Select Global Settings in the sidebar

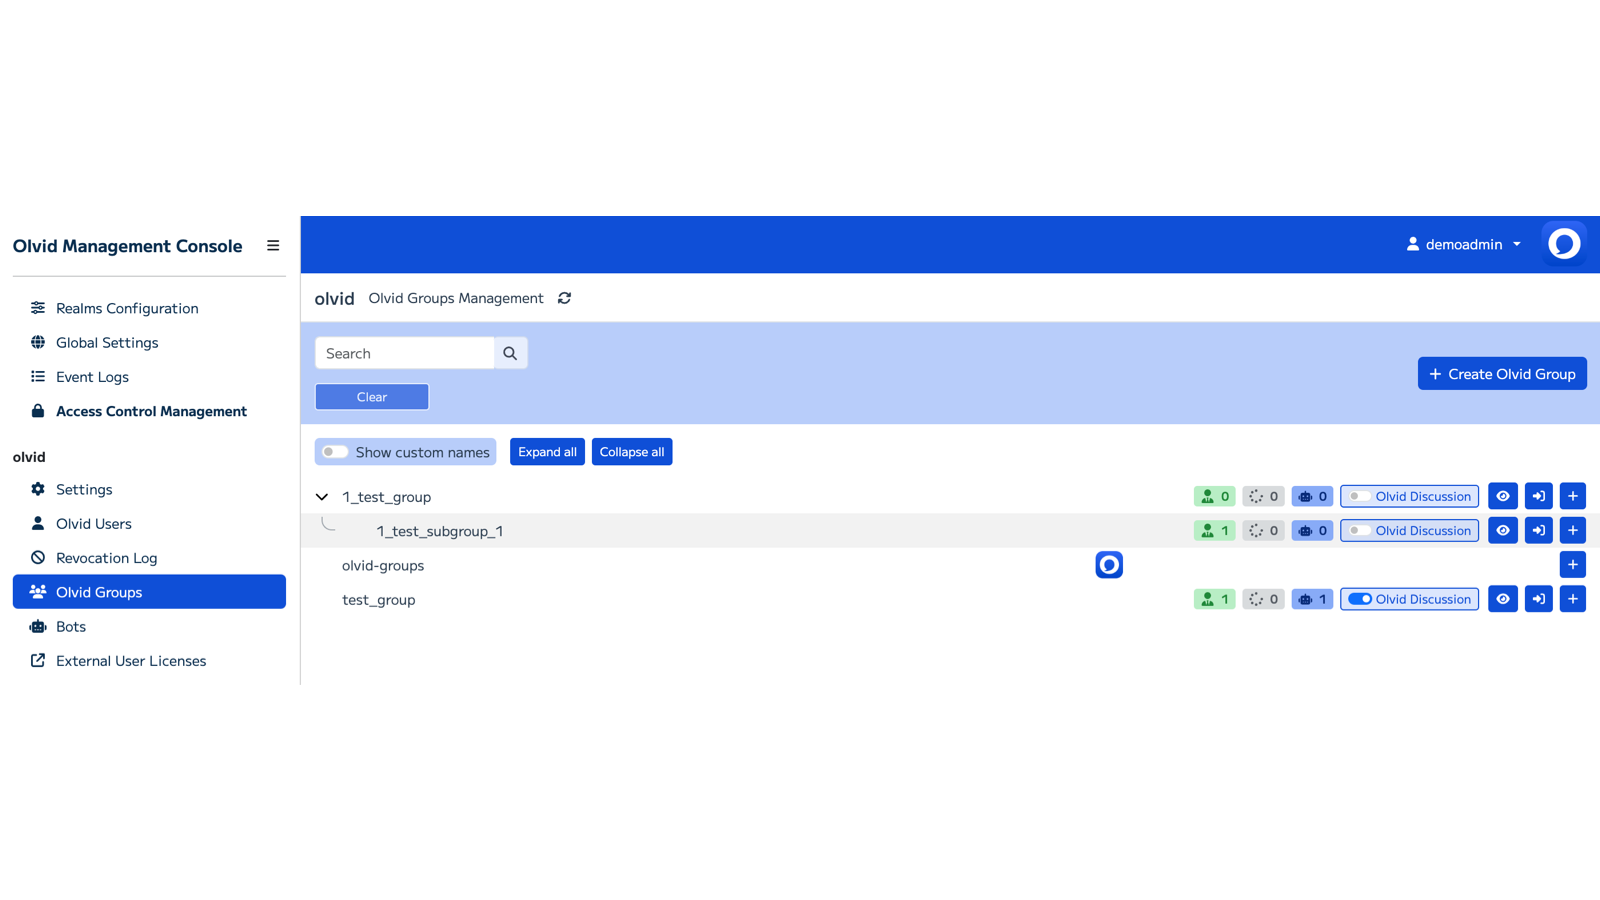pos(106,342)
